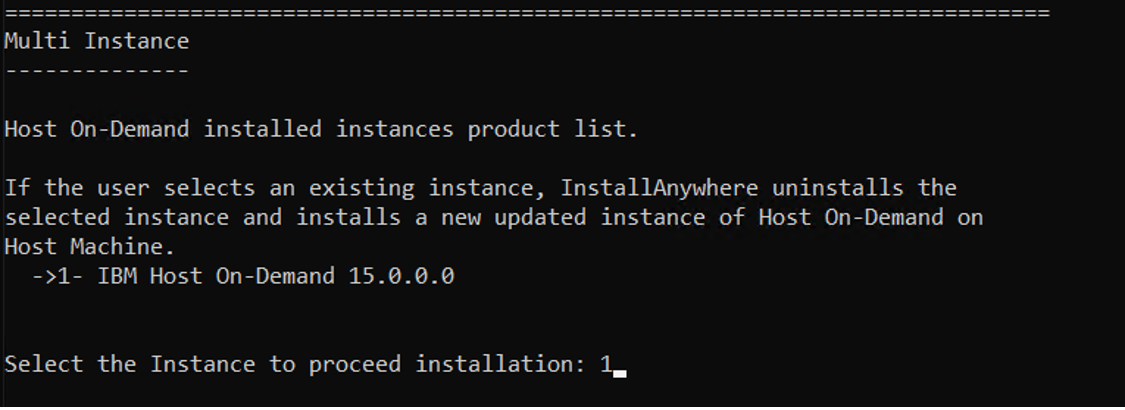Viewport: 1125px width, 410px height.
Task: Click the typed "1" after the prompt
Action: (x=606, y=364)
